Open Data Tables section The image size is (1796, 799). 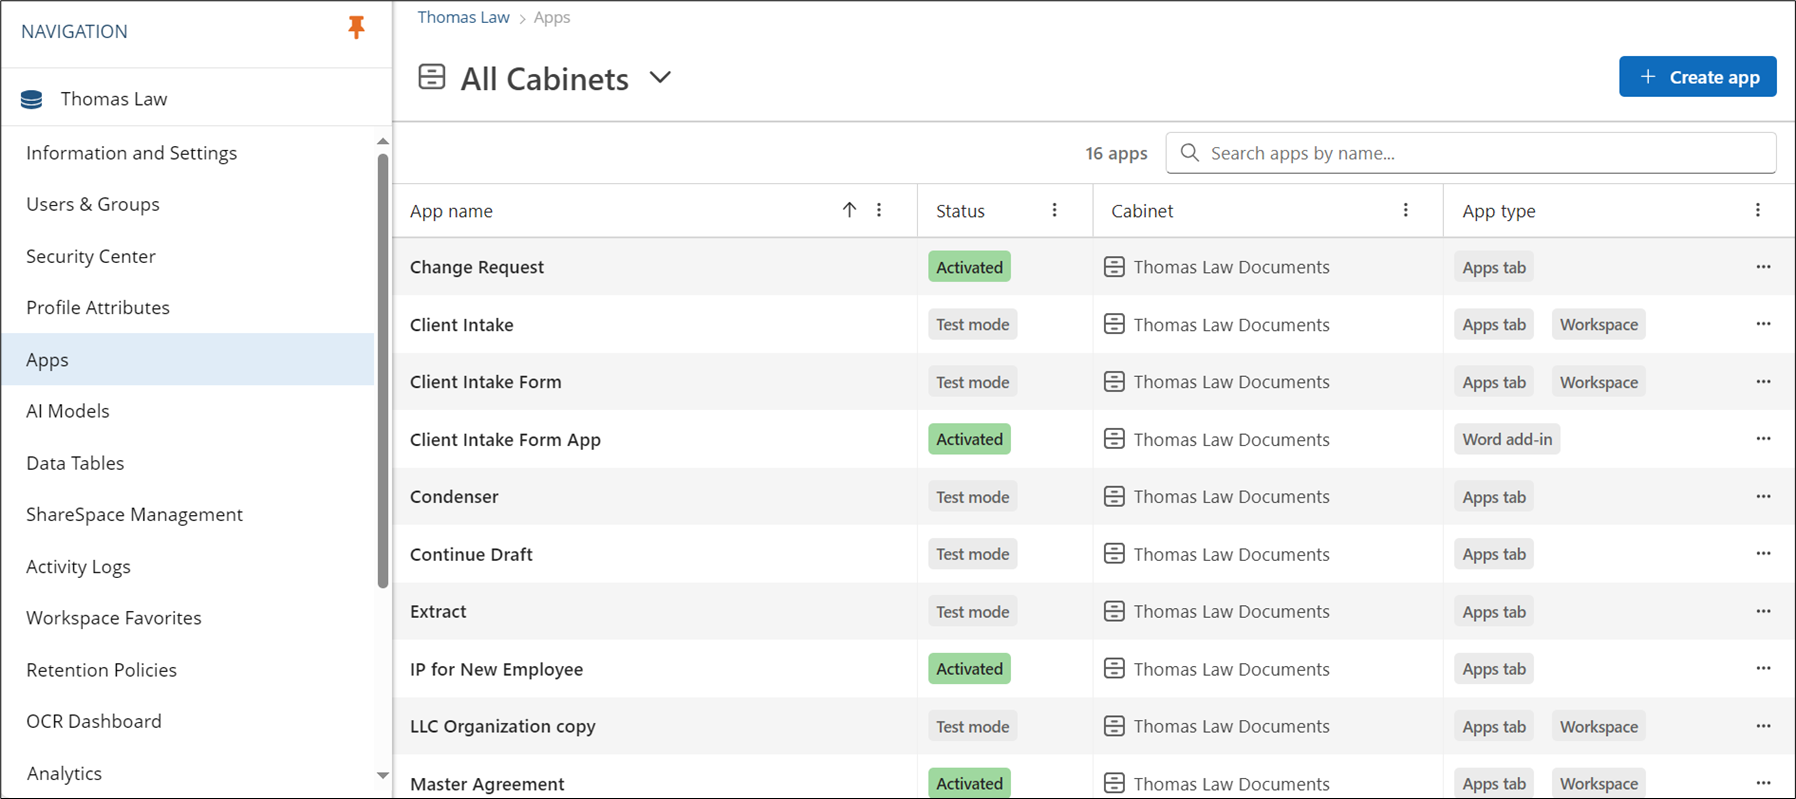[75, 463]
